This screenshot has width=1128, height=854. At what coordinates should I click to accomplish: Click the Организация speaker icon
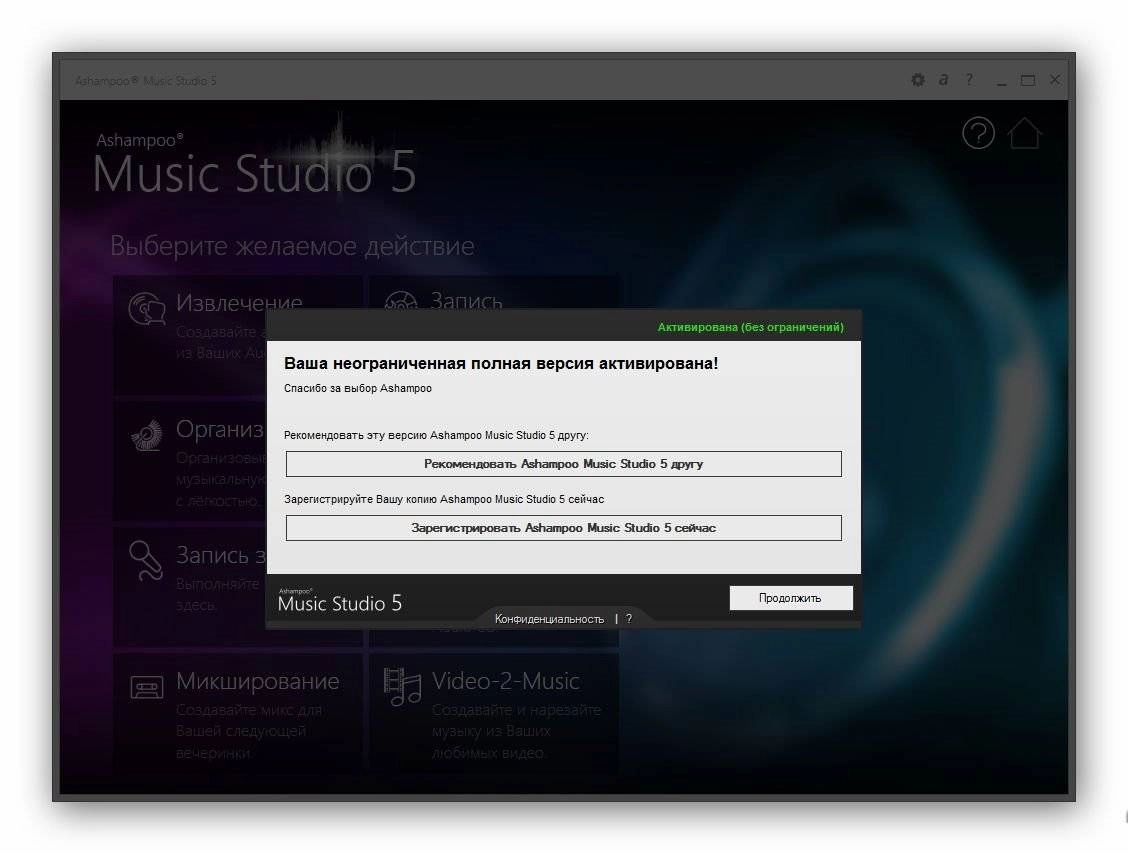(147, 435)
